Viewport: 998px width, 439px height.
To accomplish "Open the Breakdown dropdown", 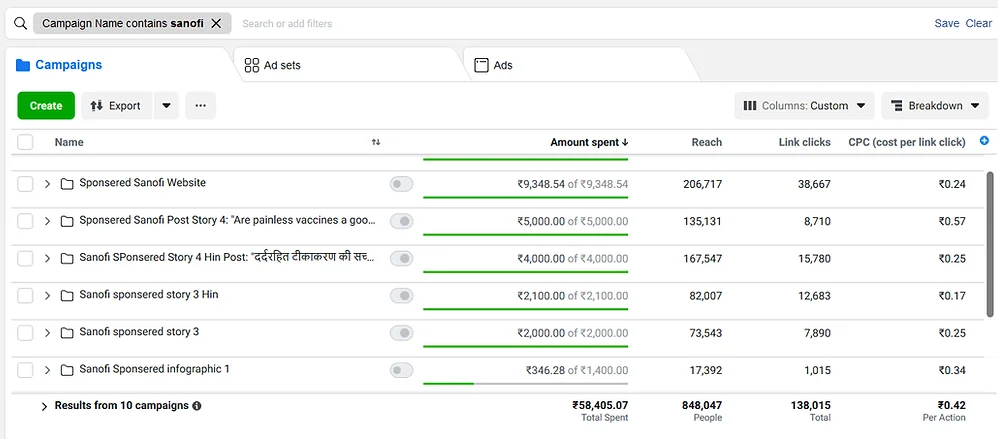I will [934, 106].
